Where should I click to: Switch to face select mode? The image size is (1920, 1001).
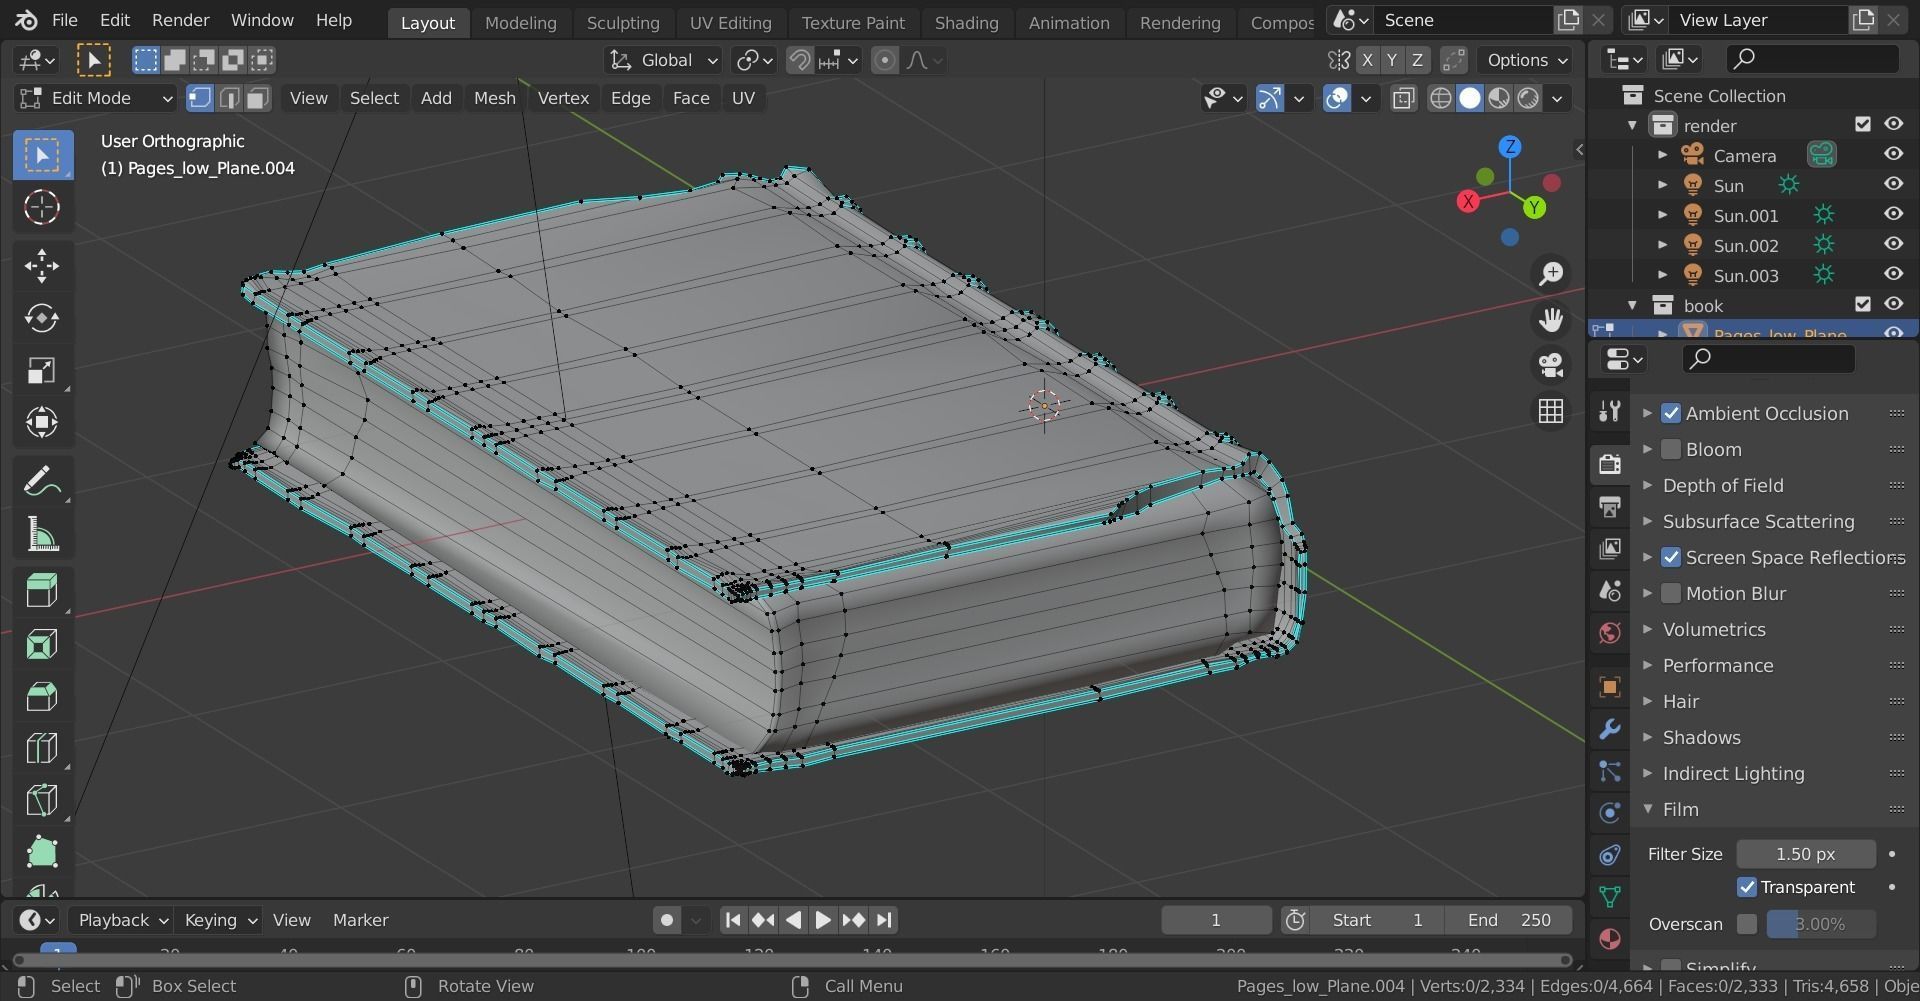coord(258,98)
